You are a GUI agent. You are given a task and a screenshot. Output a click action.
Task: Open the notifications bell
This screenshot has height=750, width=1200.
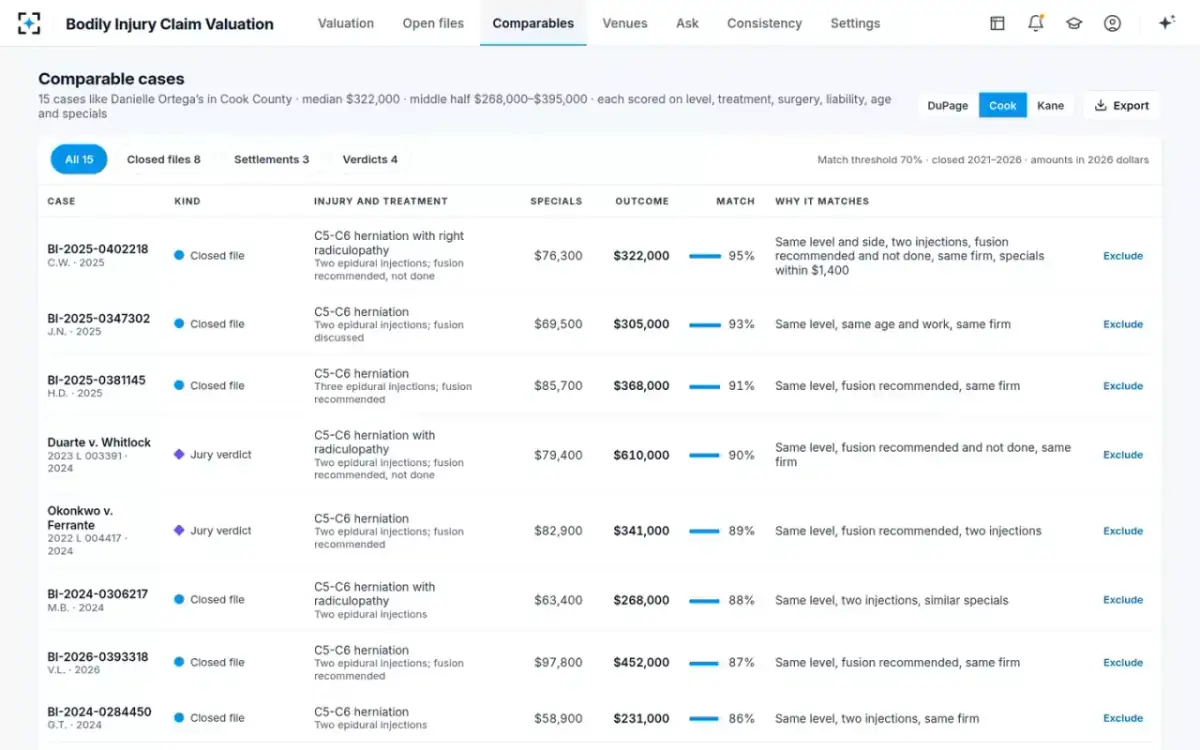tap(1035, 23)
